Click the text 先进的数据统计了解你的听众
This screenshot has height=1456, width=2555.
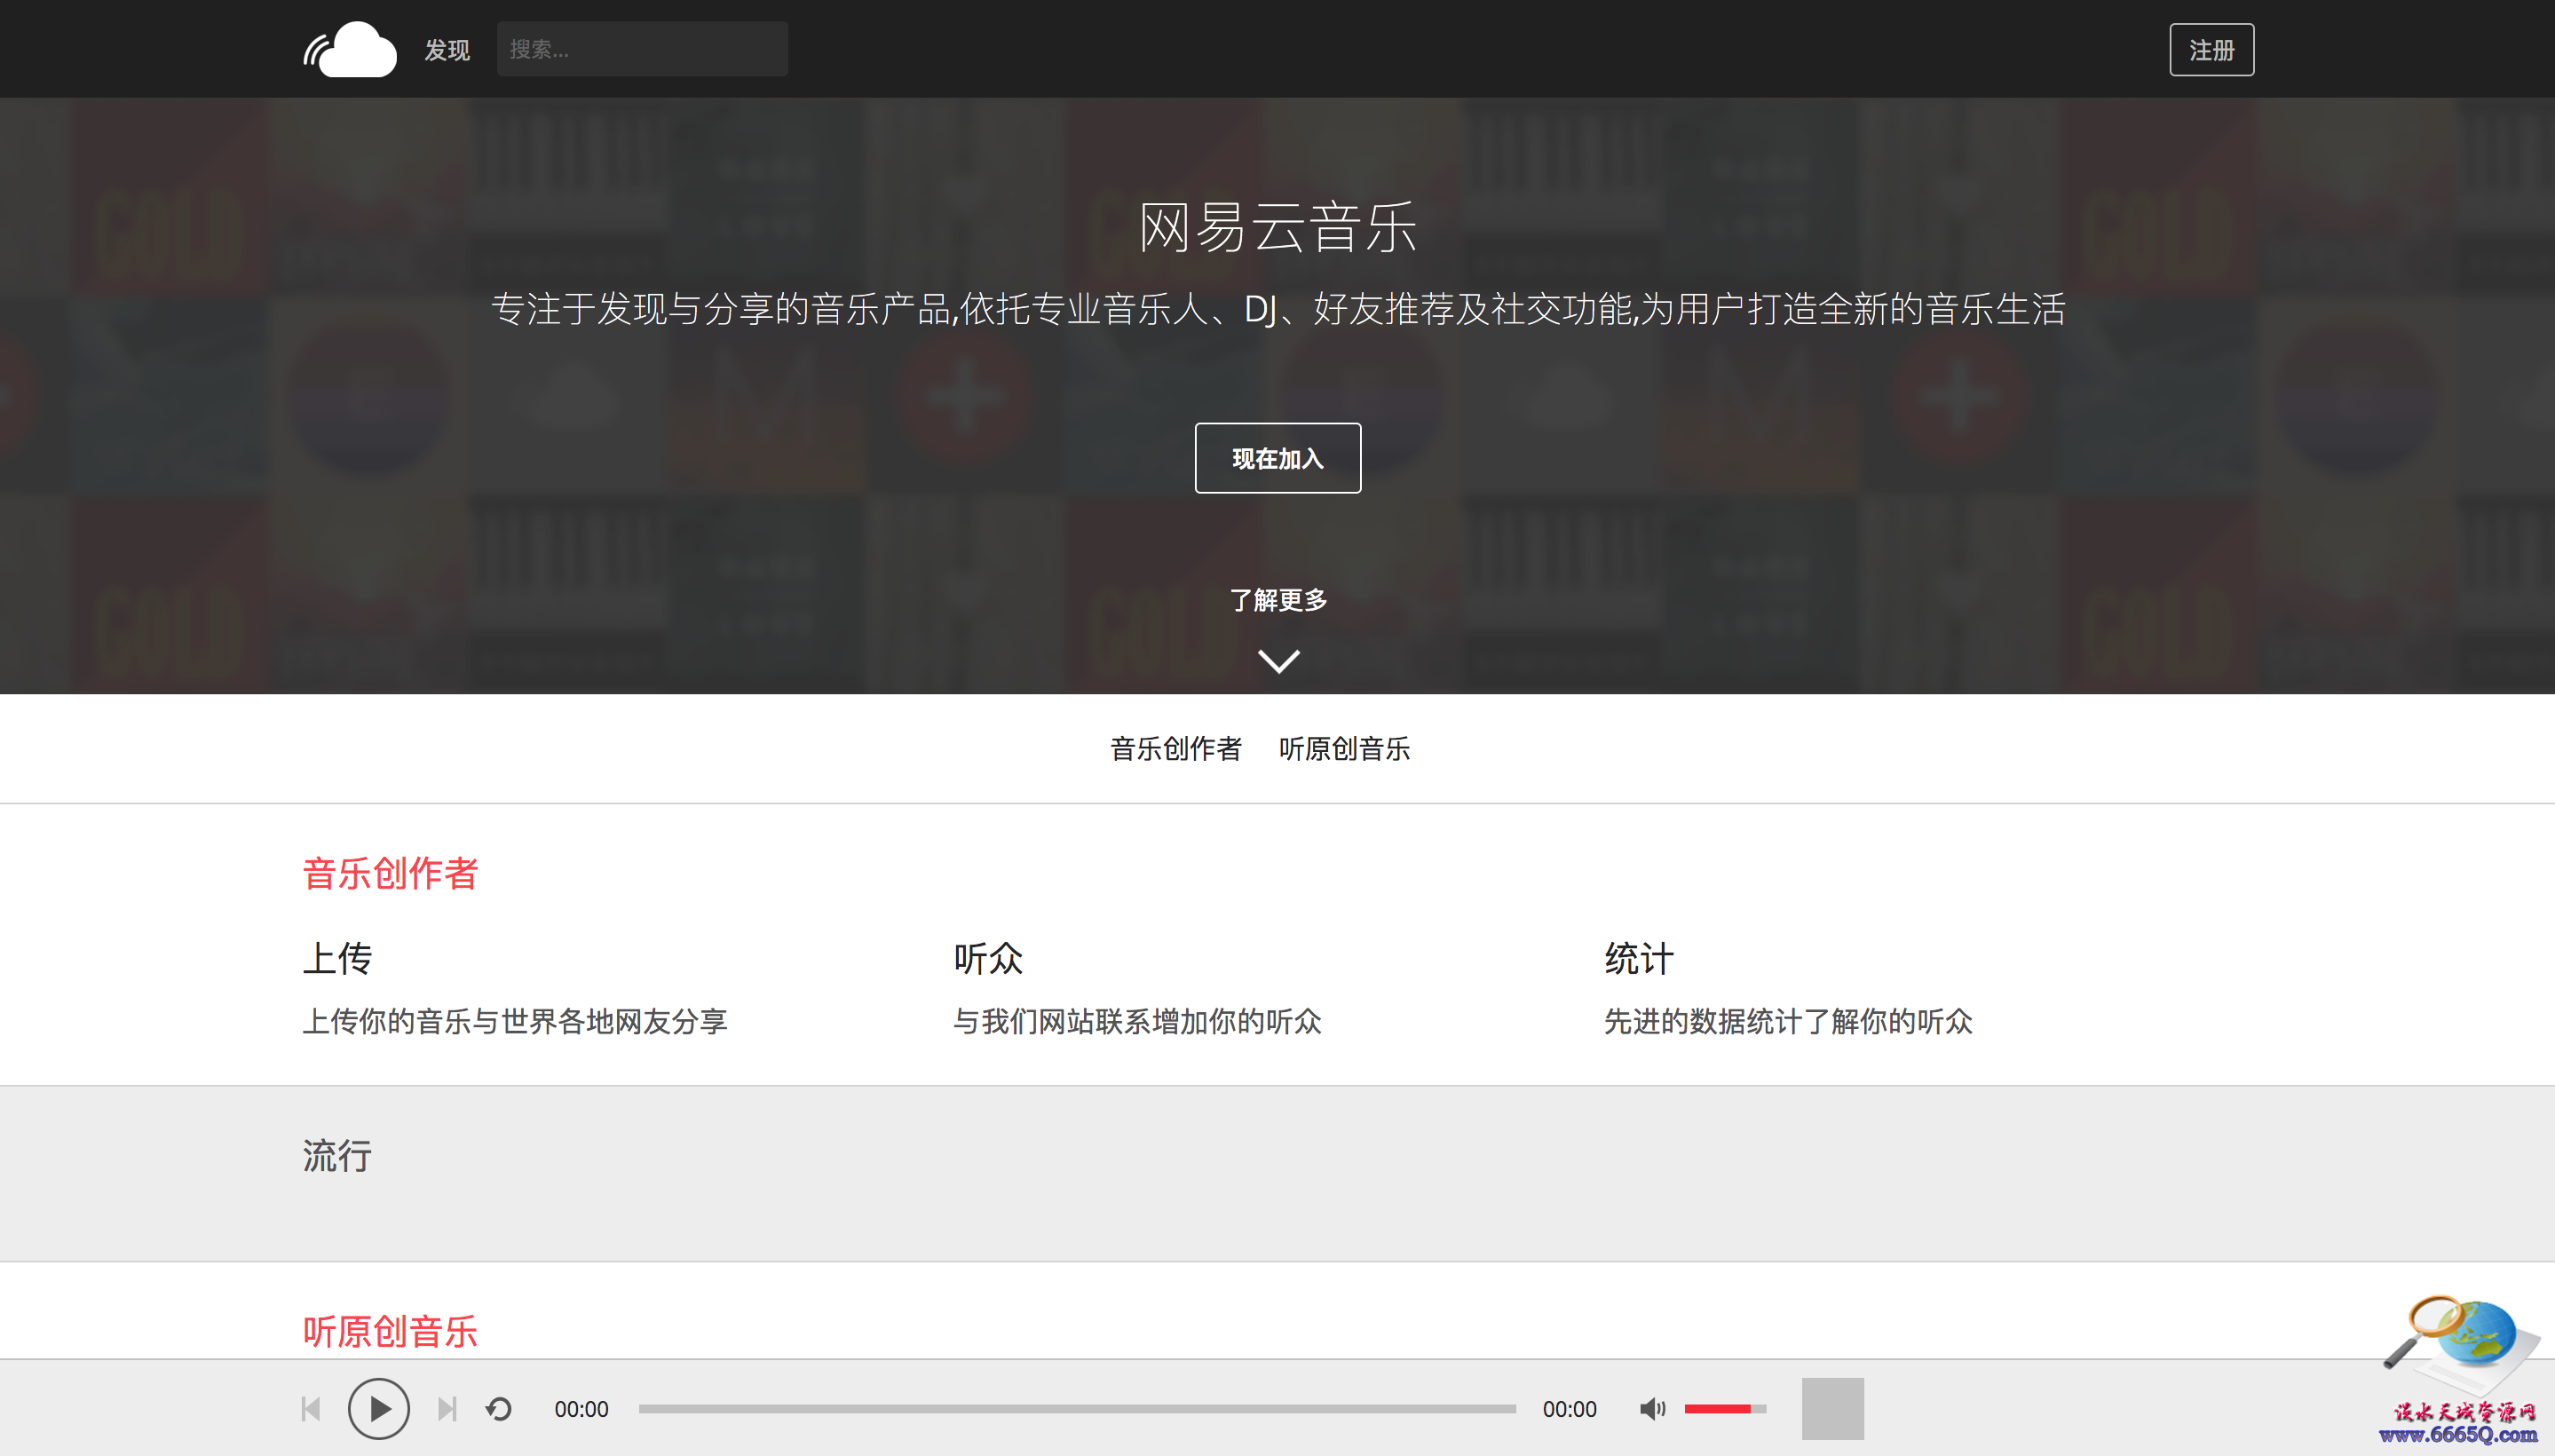click(x=1788, y=1021)
